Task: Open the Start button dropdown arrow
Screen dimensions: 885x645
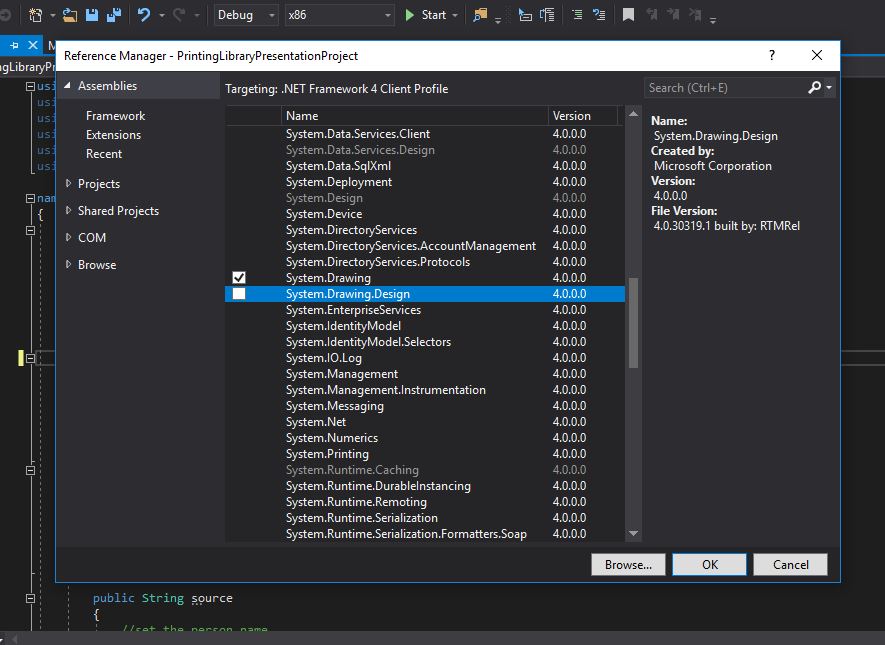Action: click(x=455, y=15)
